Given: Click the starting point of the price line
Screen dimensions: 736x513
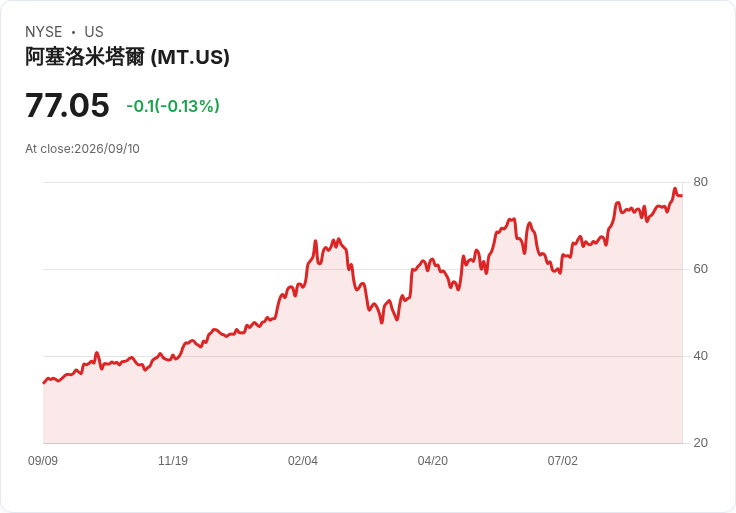Looking at the screenshot, I should tap(44, 383).
